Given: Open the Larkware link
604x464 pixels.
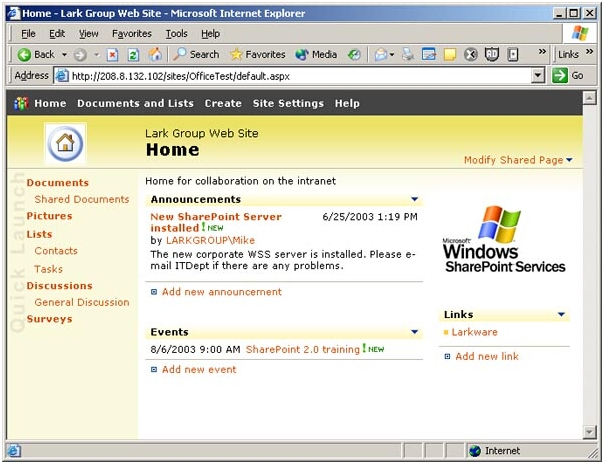Looking at the screenshot, I should (x=474, y=332).
